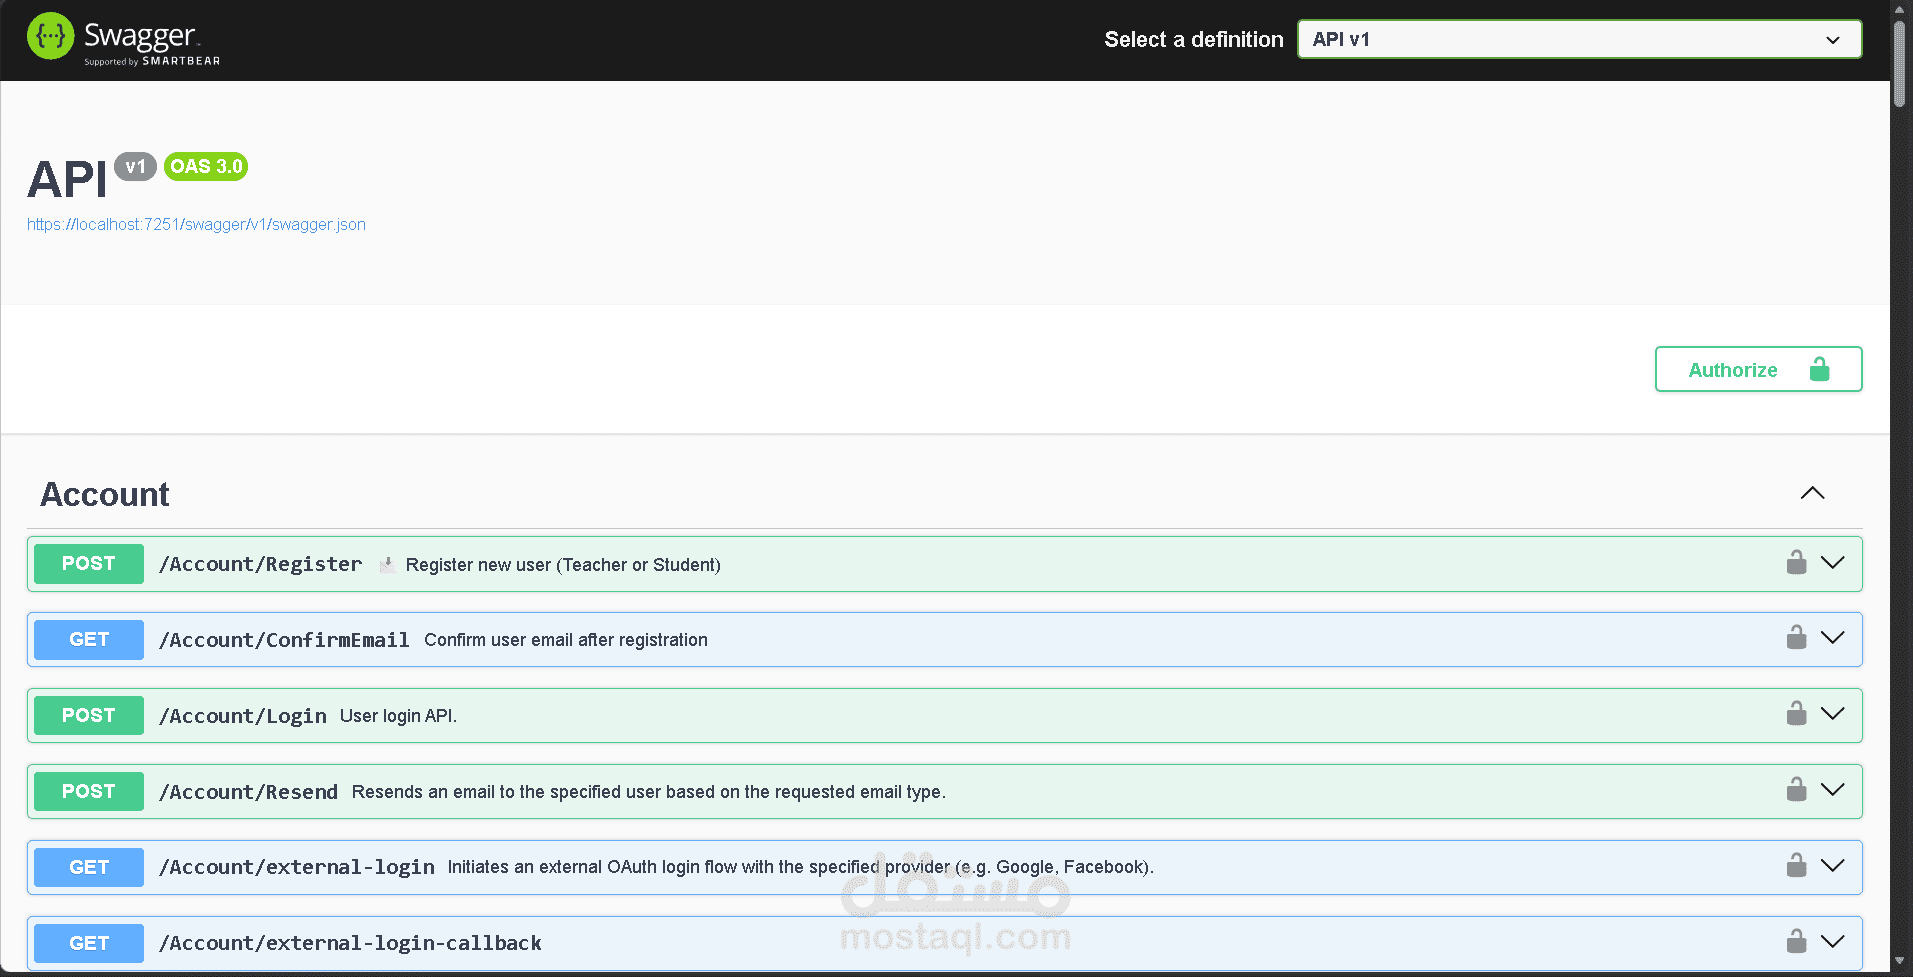Click the POST badge on /Account/Register
Viewport: 1913px width, 977px height.
88,563
